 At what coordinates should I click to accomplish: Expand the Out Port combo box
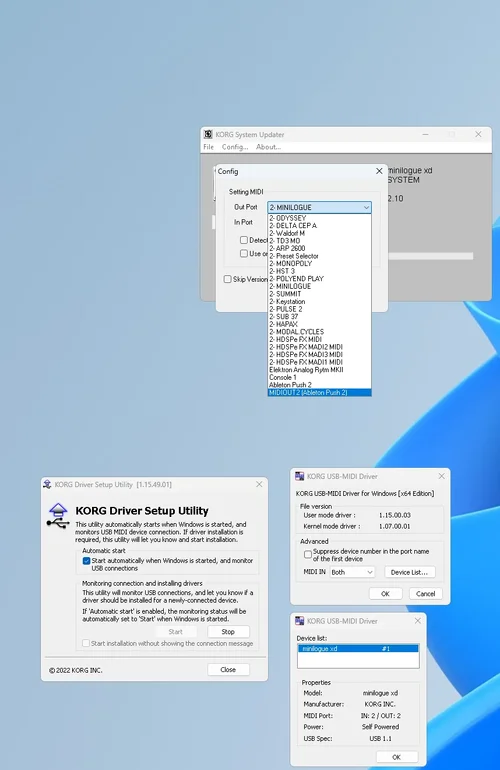[x=319, y=207]
